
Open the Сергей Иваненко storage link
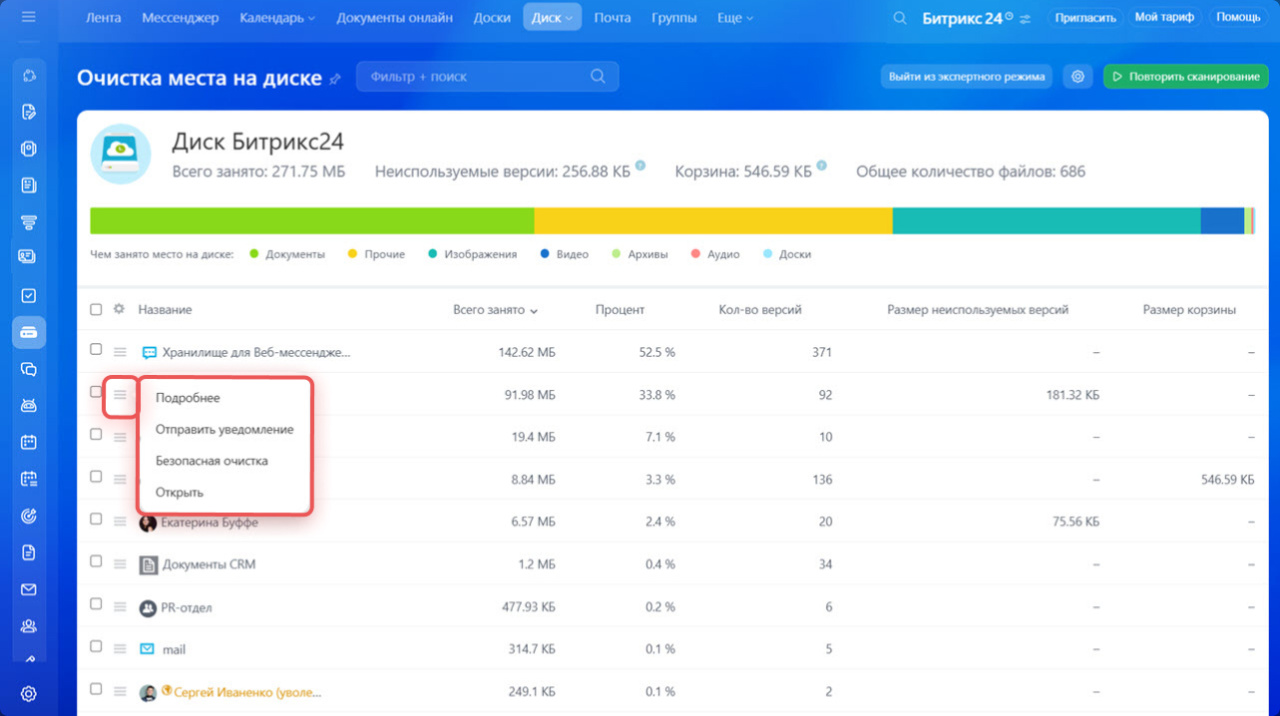pos(248,692)
